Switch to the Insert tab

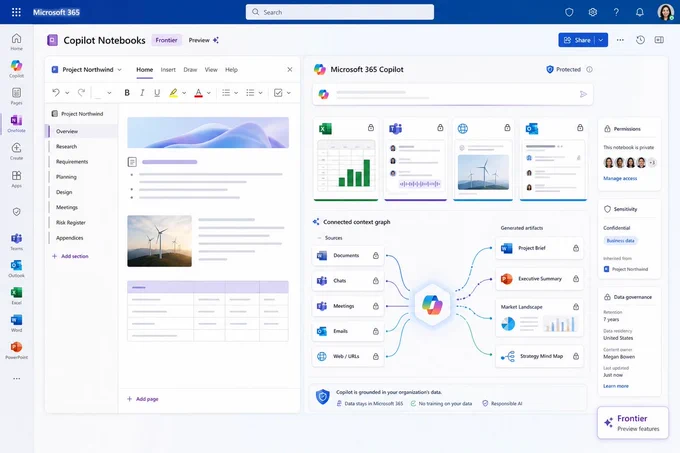pos(168,69)
